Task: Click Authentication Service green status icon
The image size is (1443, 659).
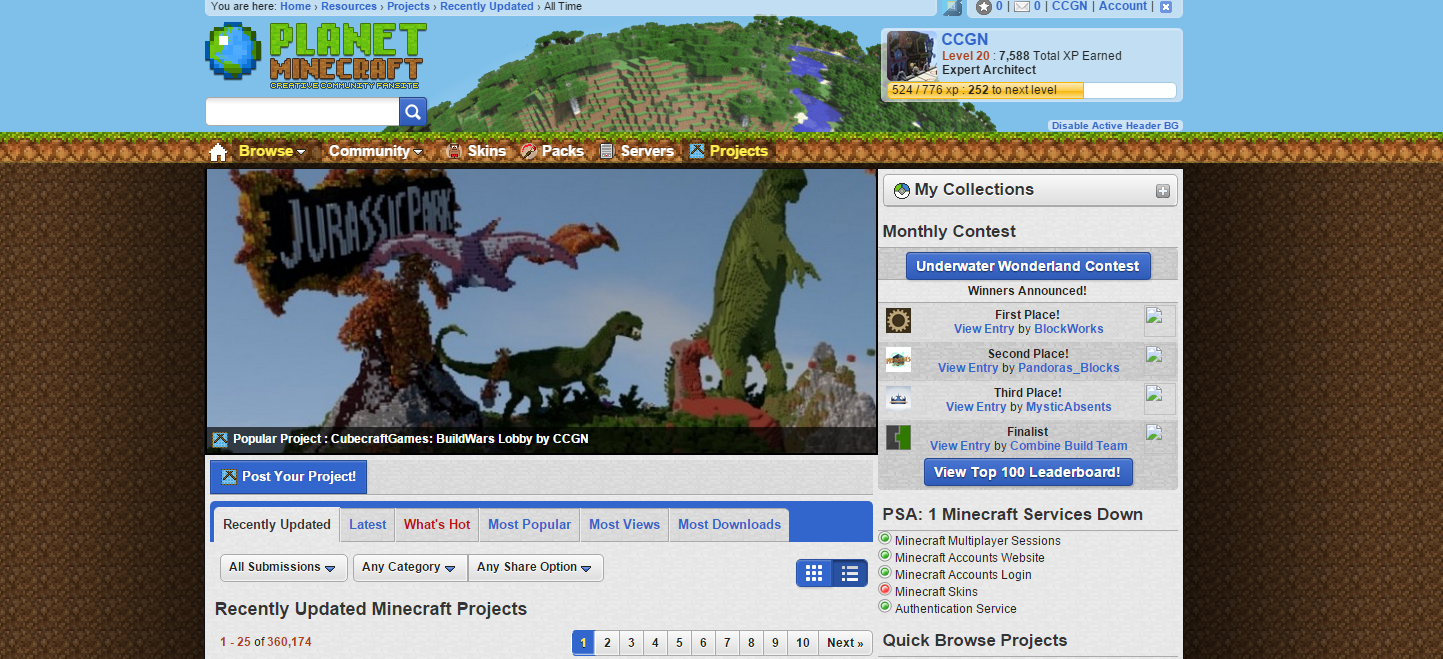Action: click(885, 607)
